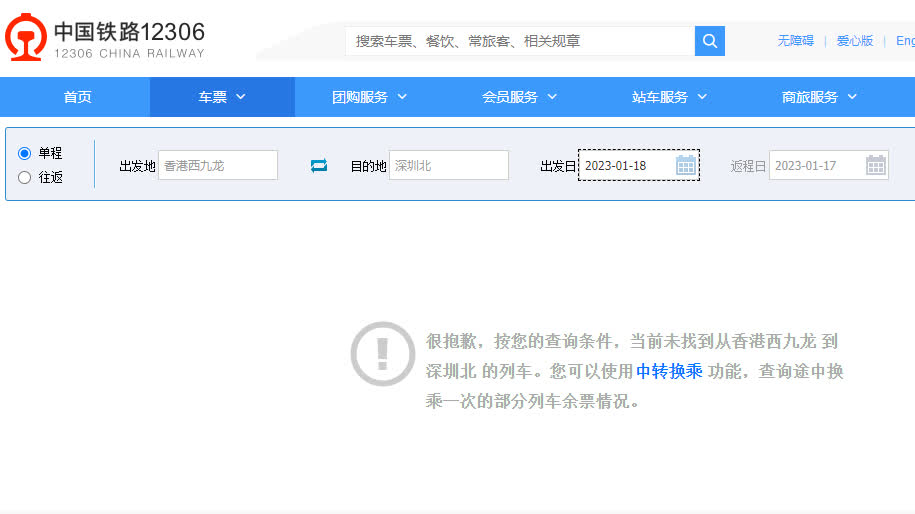Switch to 爱心版 care version
Viewport: 915px width, 514px height.
(855, 41)
